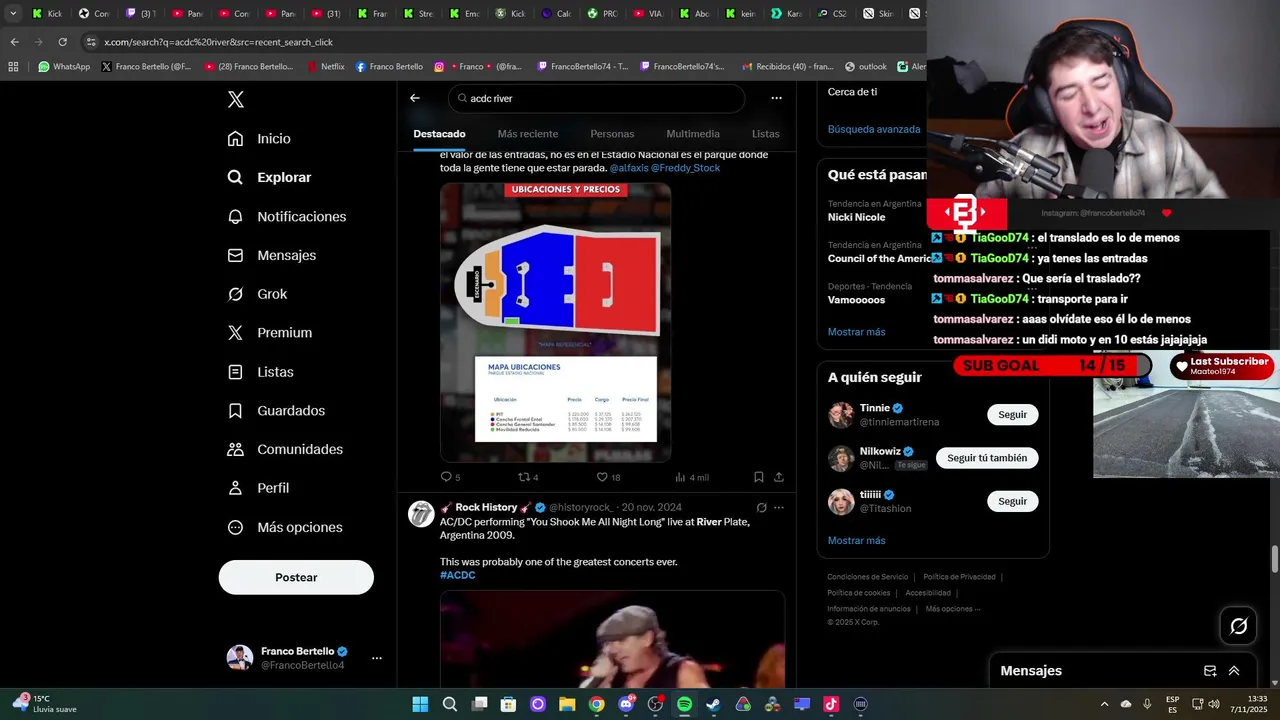
Task: Switch to Multimedia tab
Action: coord(693,134)
